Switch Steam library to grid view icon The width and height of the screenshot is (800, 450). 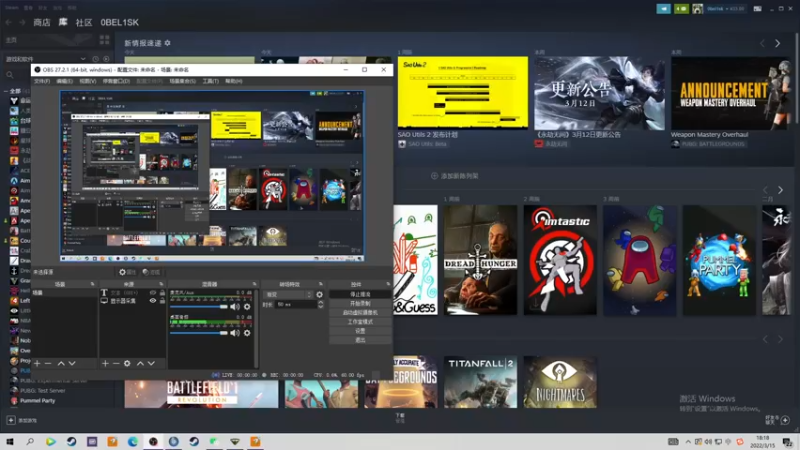pyautogui.click(x=105, y=39)
